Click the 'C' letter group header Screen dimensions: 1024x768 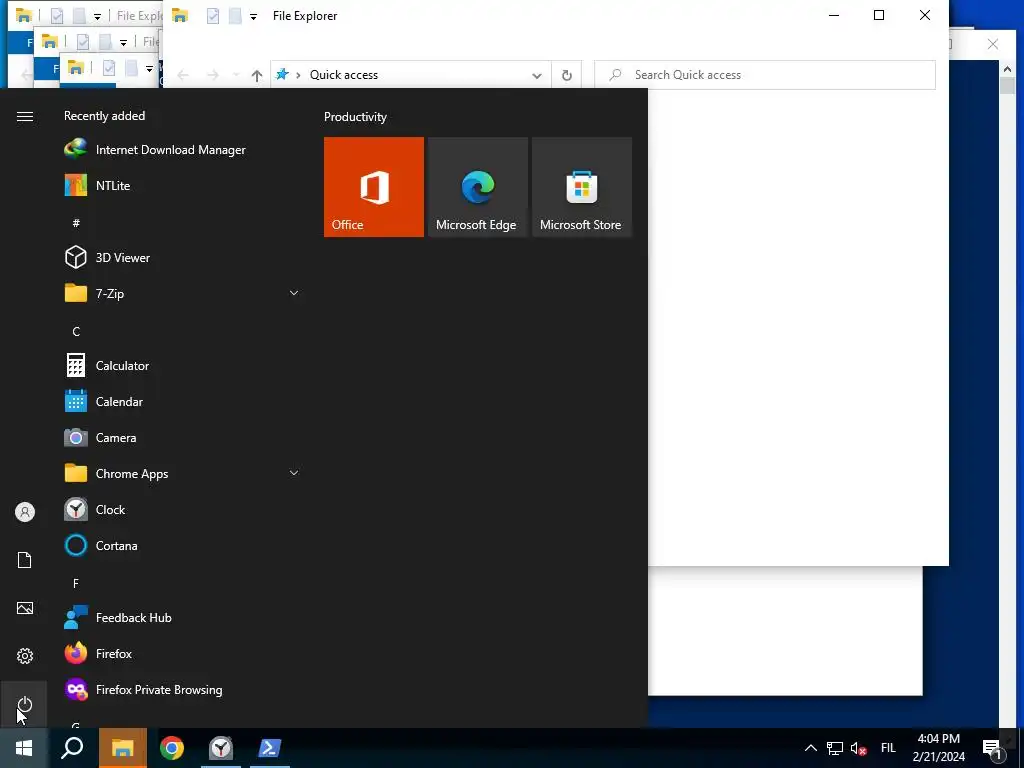[x=76, y=331]
